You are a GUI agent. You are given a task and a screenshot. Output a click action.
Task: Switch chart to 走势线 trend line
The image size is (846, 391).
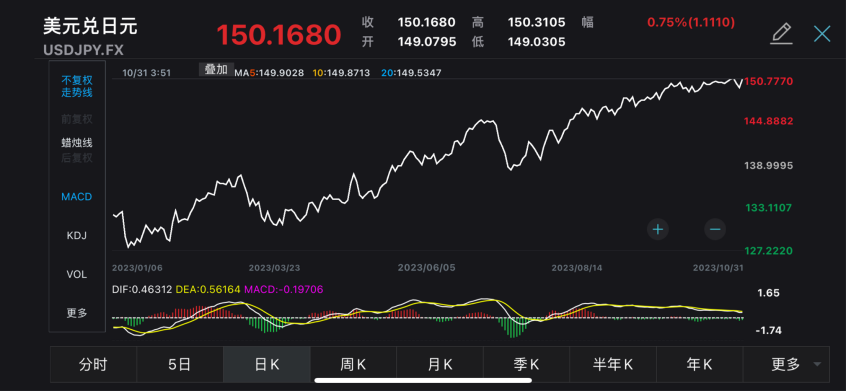tap(77, 93)
